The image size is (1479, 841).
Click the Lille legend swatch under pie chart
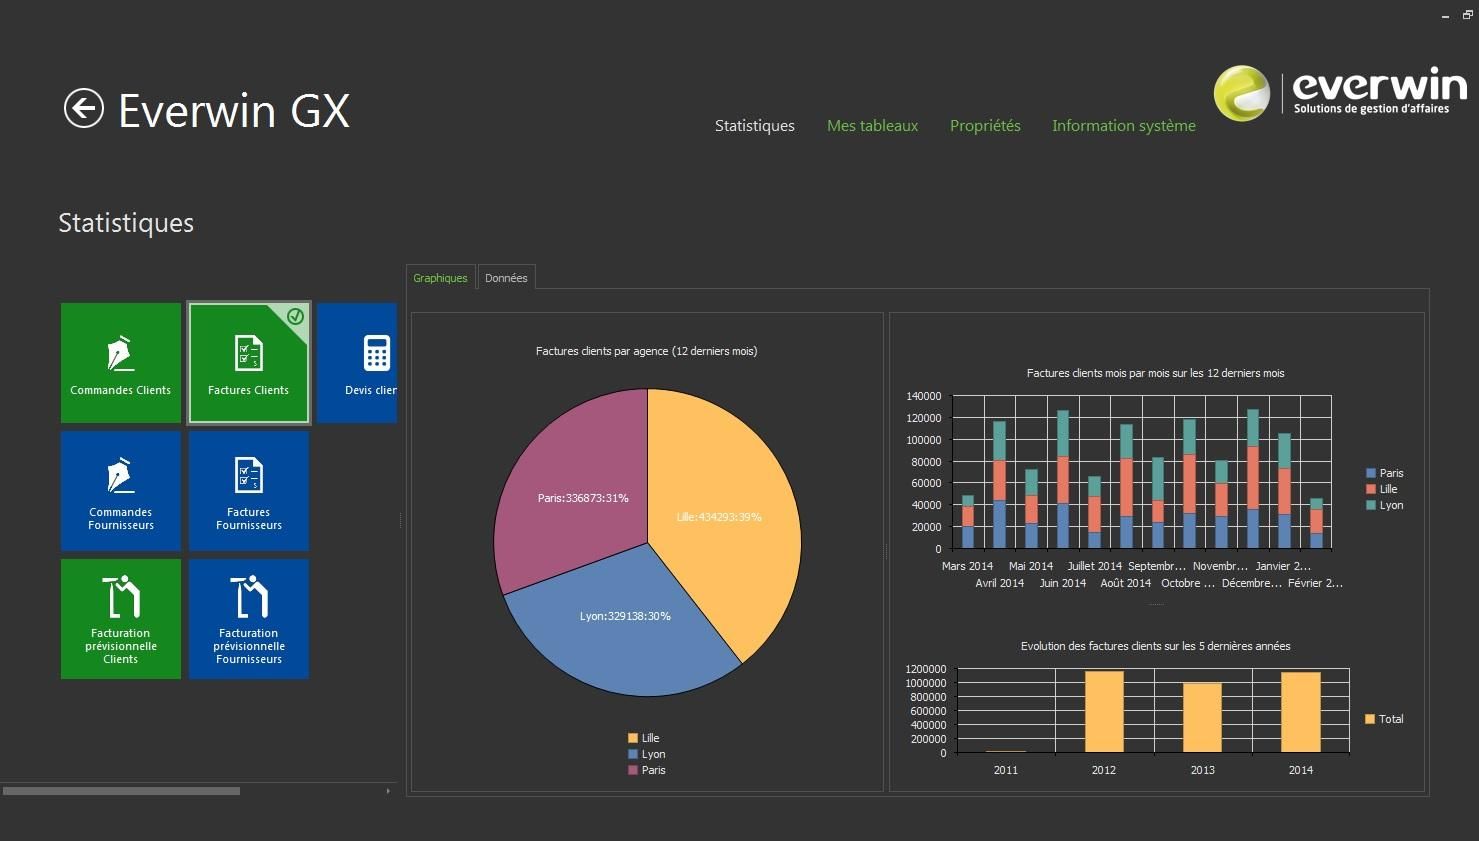633,738
